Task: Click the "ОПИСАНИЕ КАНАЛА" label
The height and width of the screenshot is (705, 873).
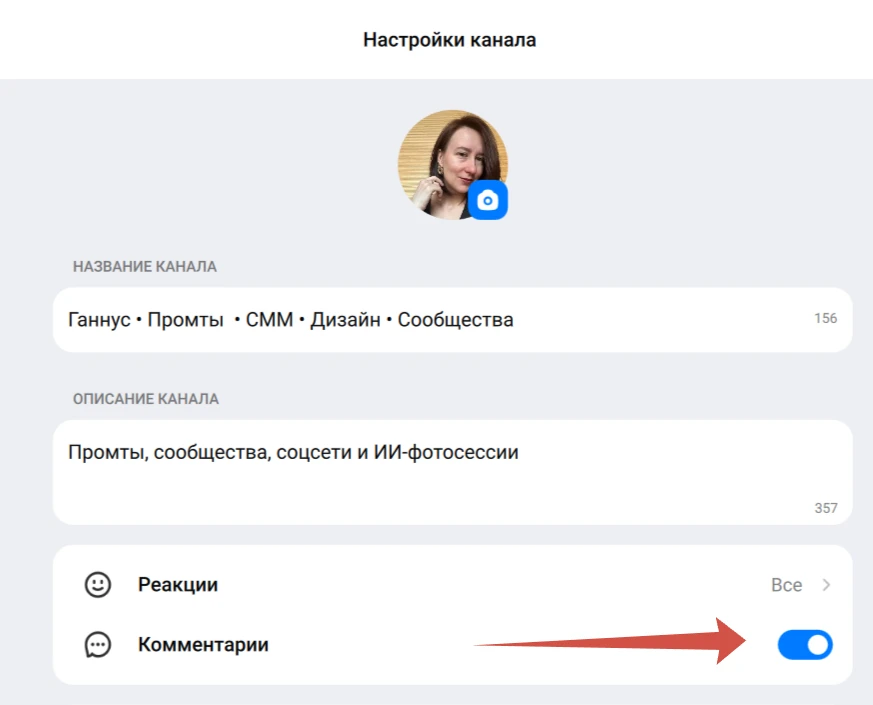Action: pyautogui.click(x=146, y=399)
